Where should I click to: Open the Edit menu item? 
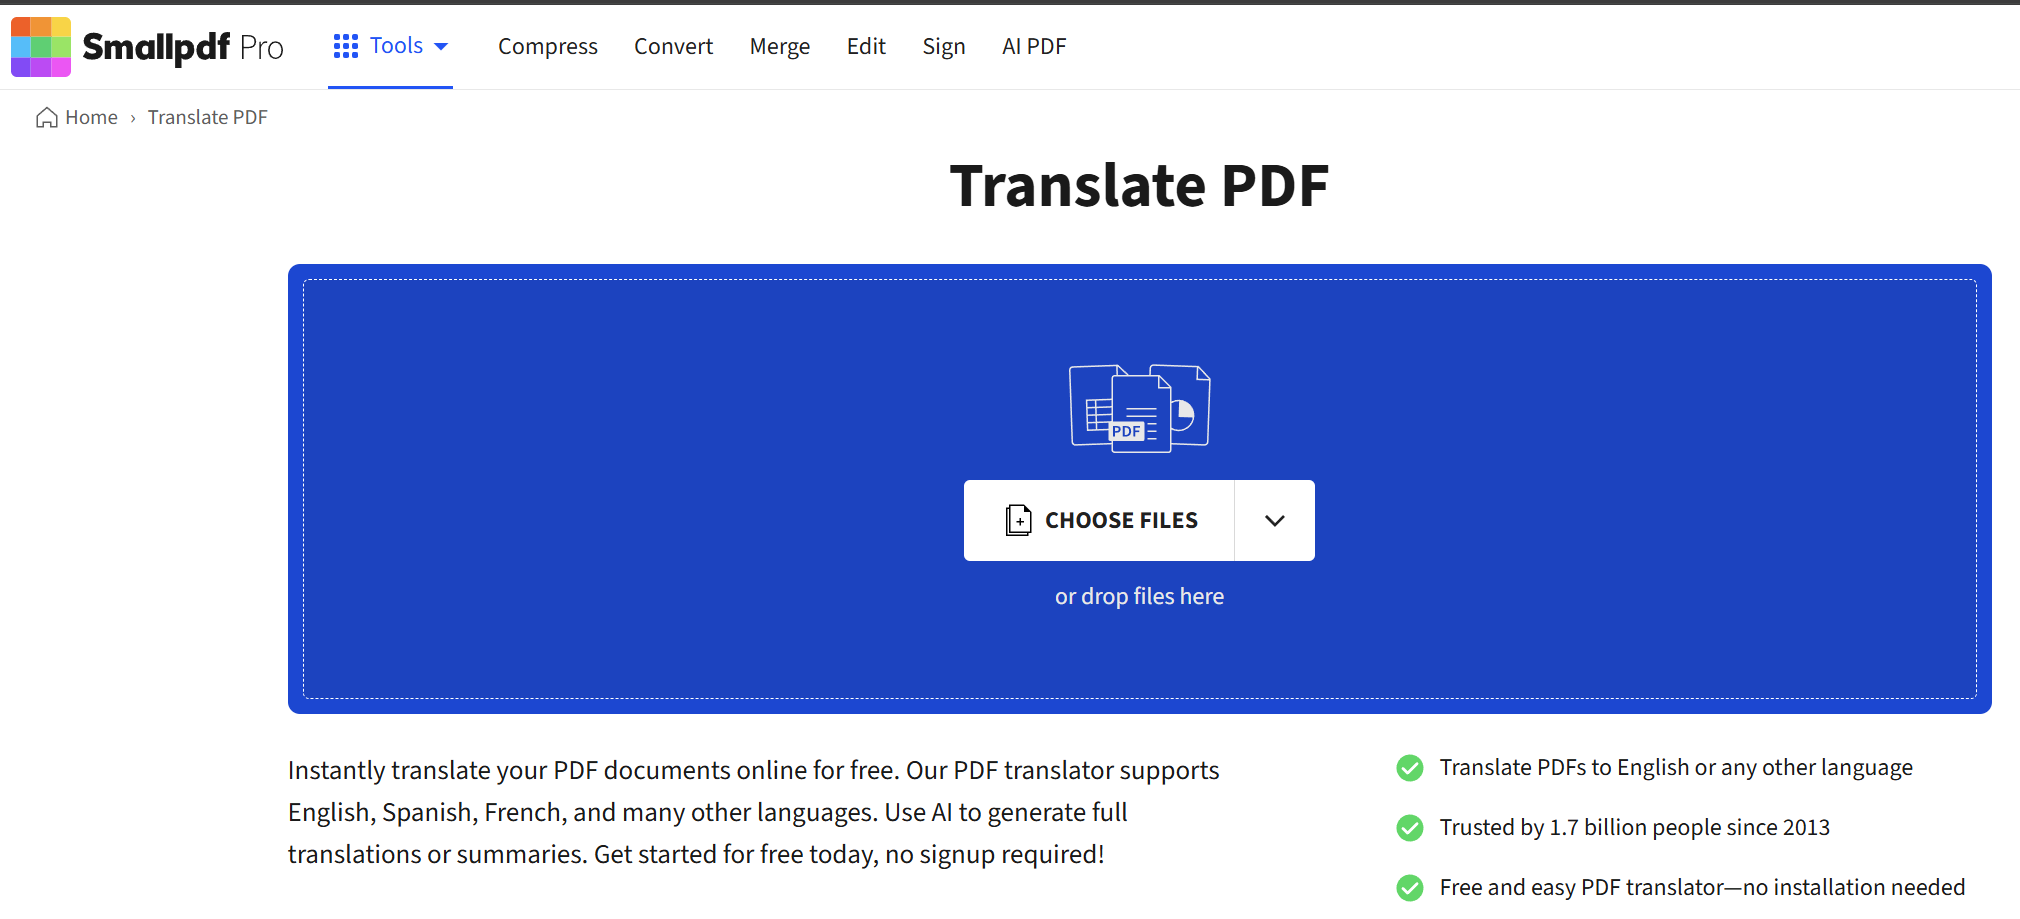pos(866,46)
